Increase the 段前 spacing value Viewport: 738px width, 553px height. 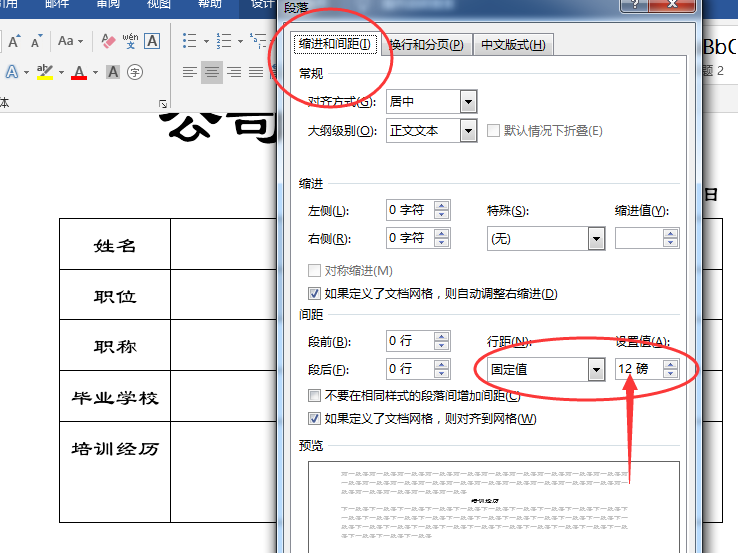pos(441,337)
